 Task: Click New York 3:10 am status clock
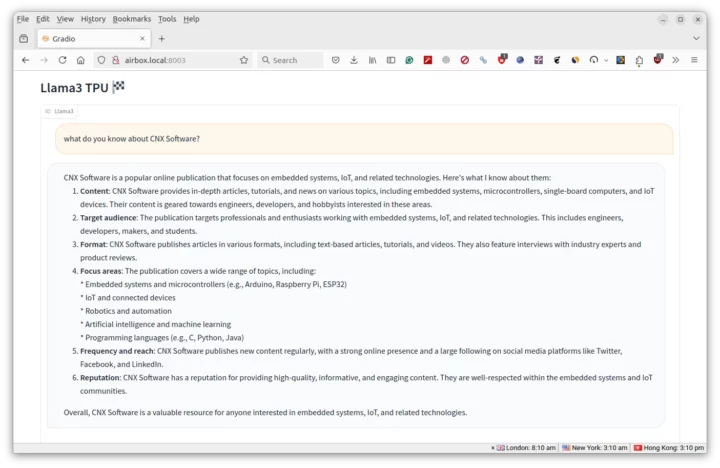point(595,448)
